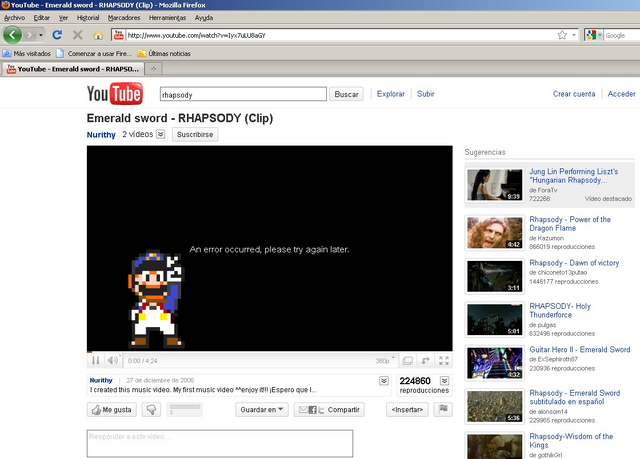Click the Buscar search button

tap(346, 94)
